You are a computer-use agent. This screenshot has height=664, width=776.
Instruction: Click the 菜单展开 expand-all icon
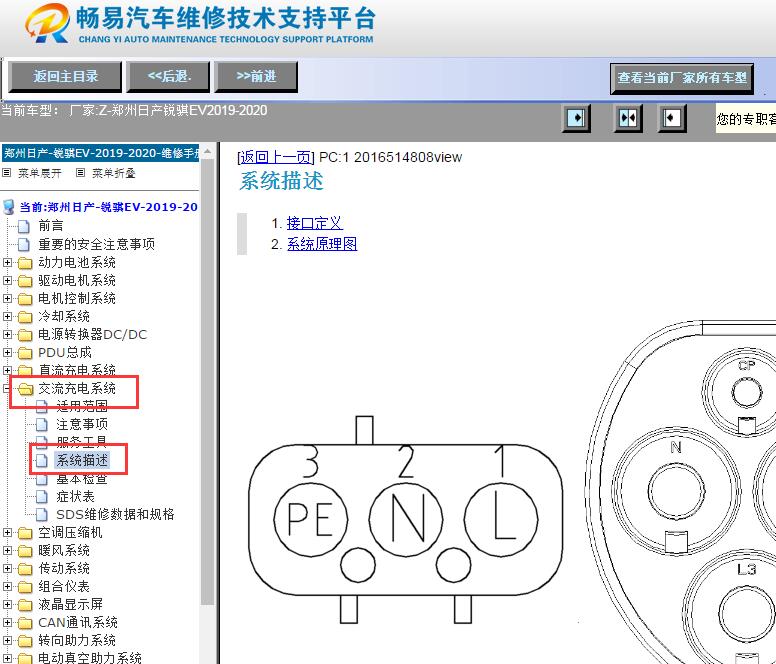click(x=6, y=173)
